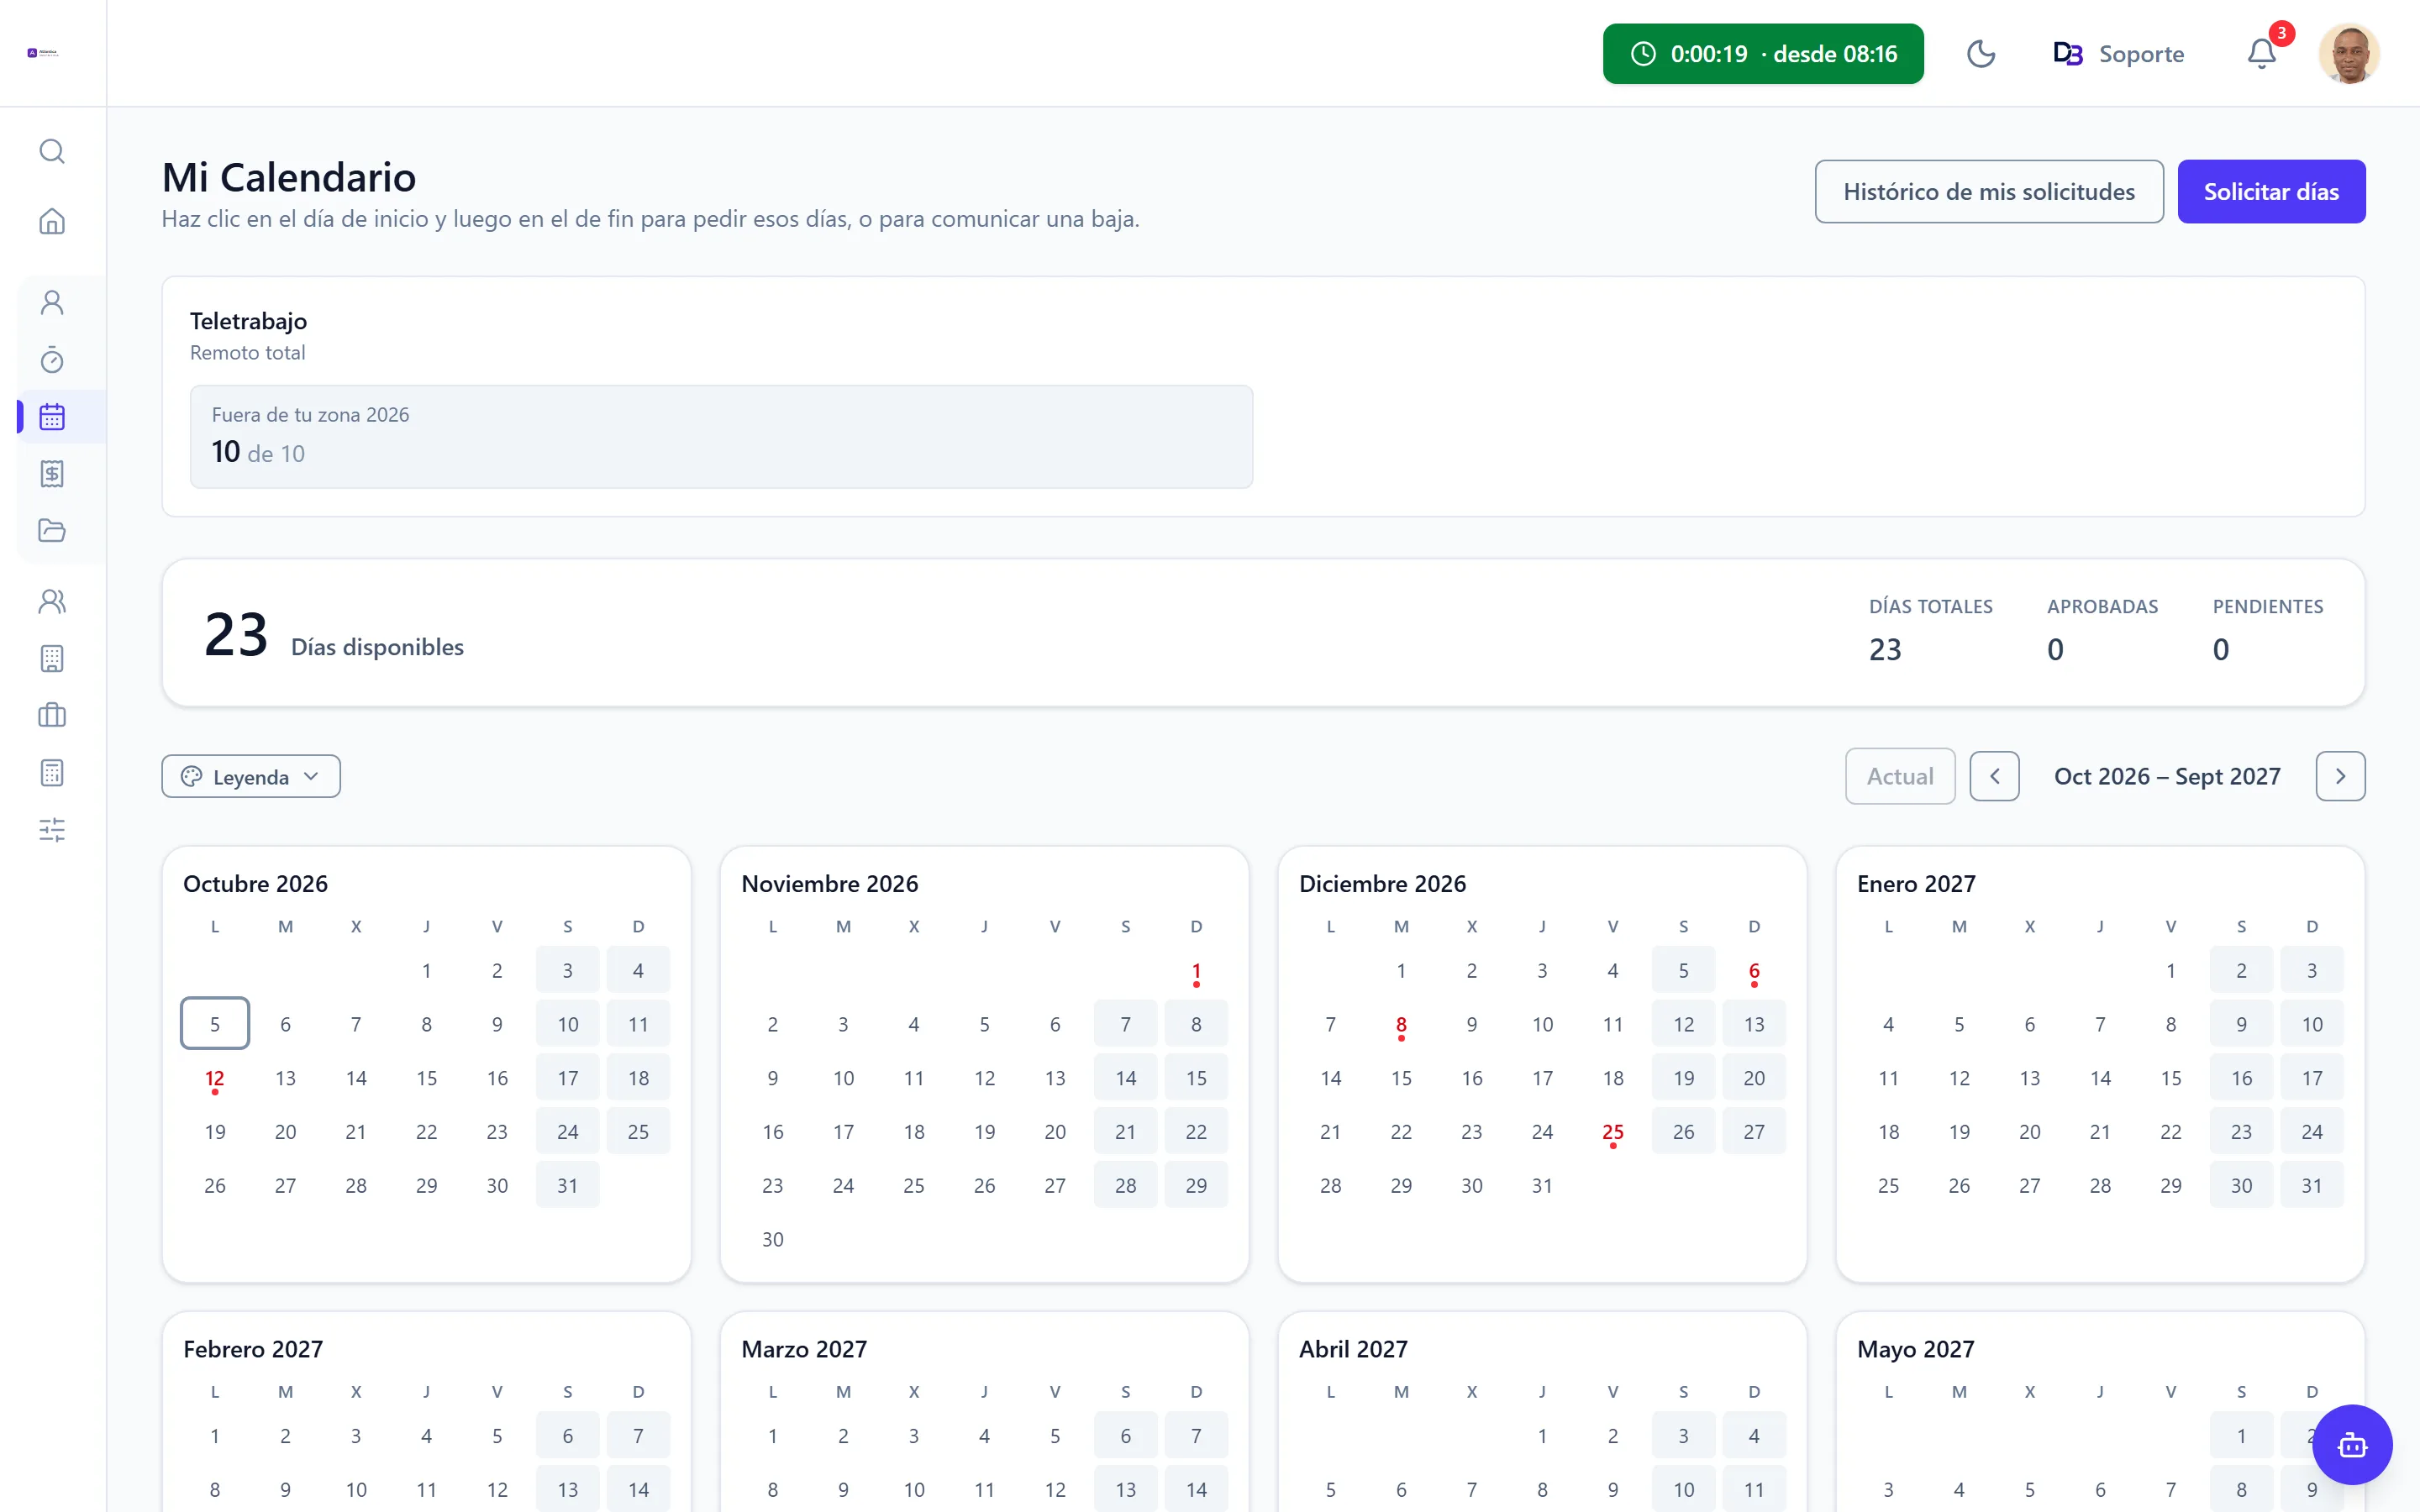This screenshot has width=2420, height=1512.
Task: Select holiday October 12, 2026
Action: tap(215, 1078)
